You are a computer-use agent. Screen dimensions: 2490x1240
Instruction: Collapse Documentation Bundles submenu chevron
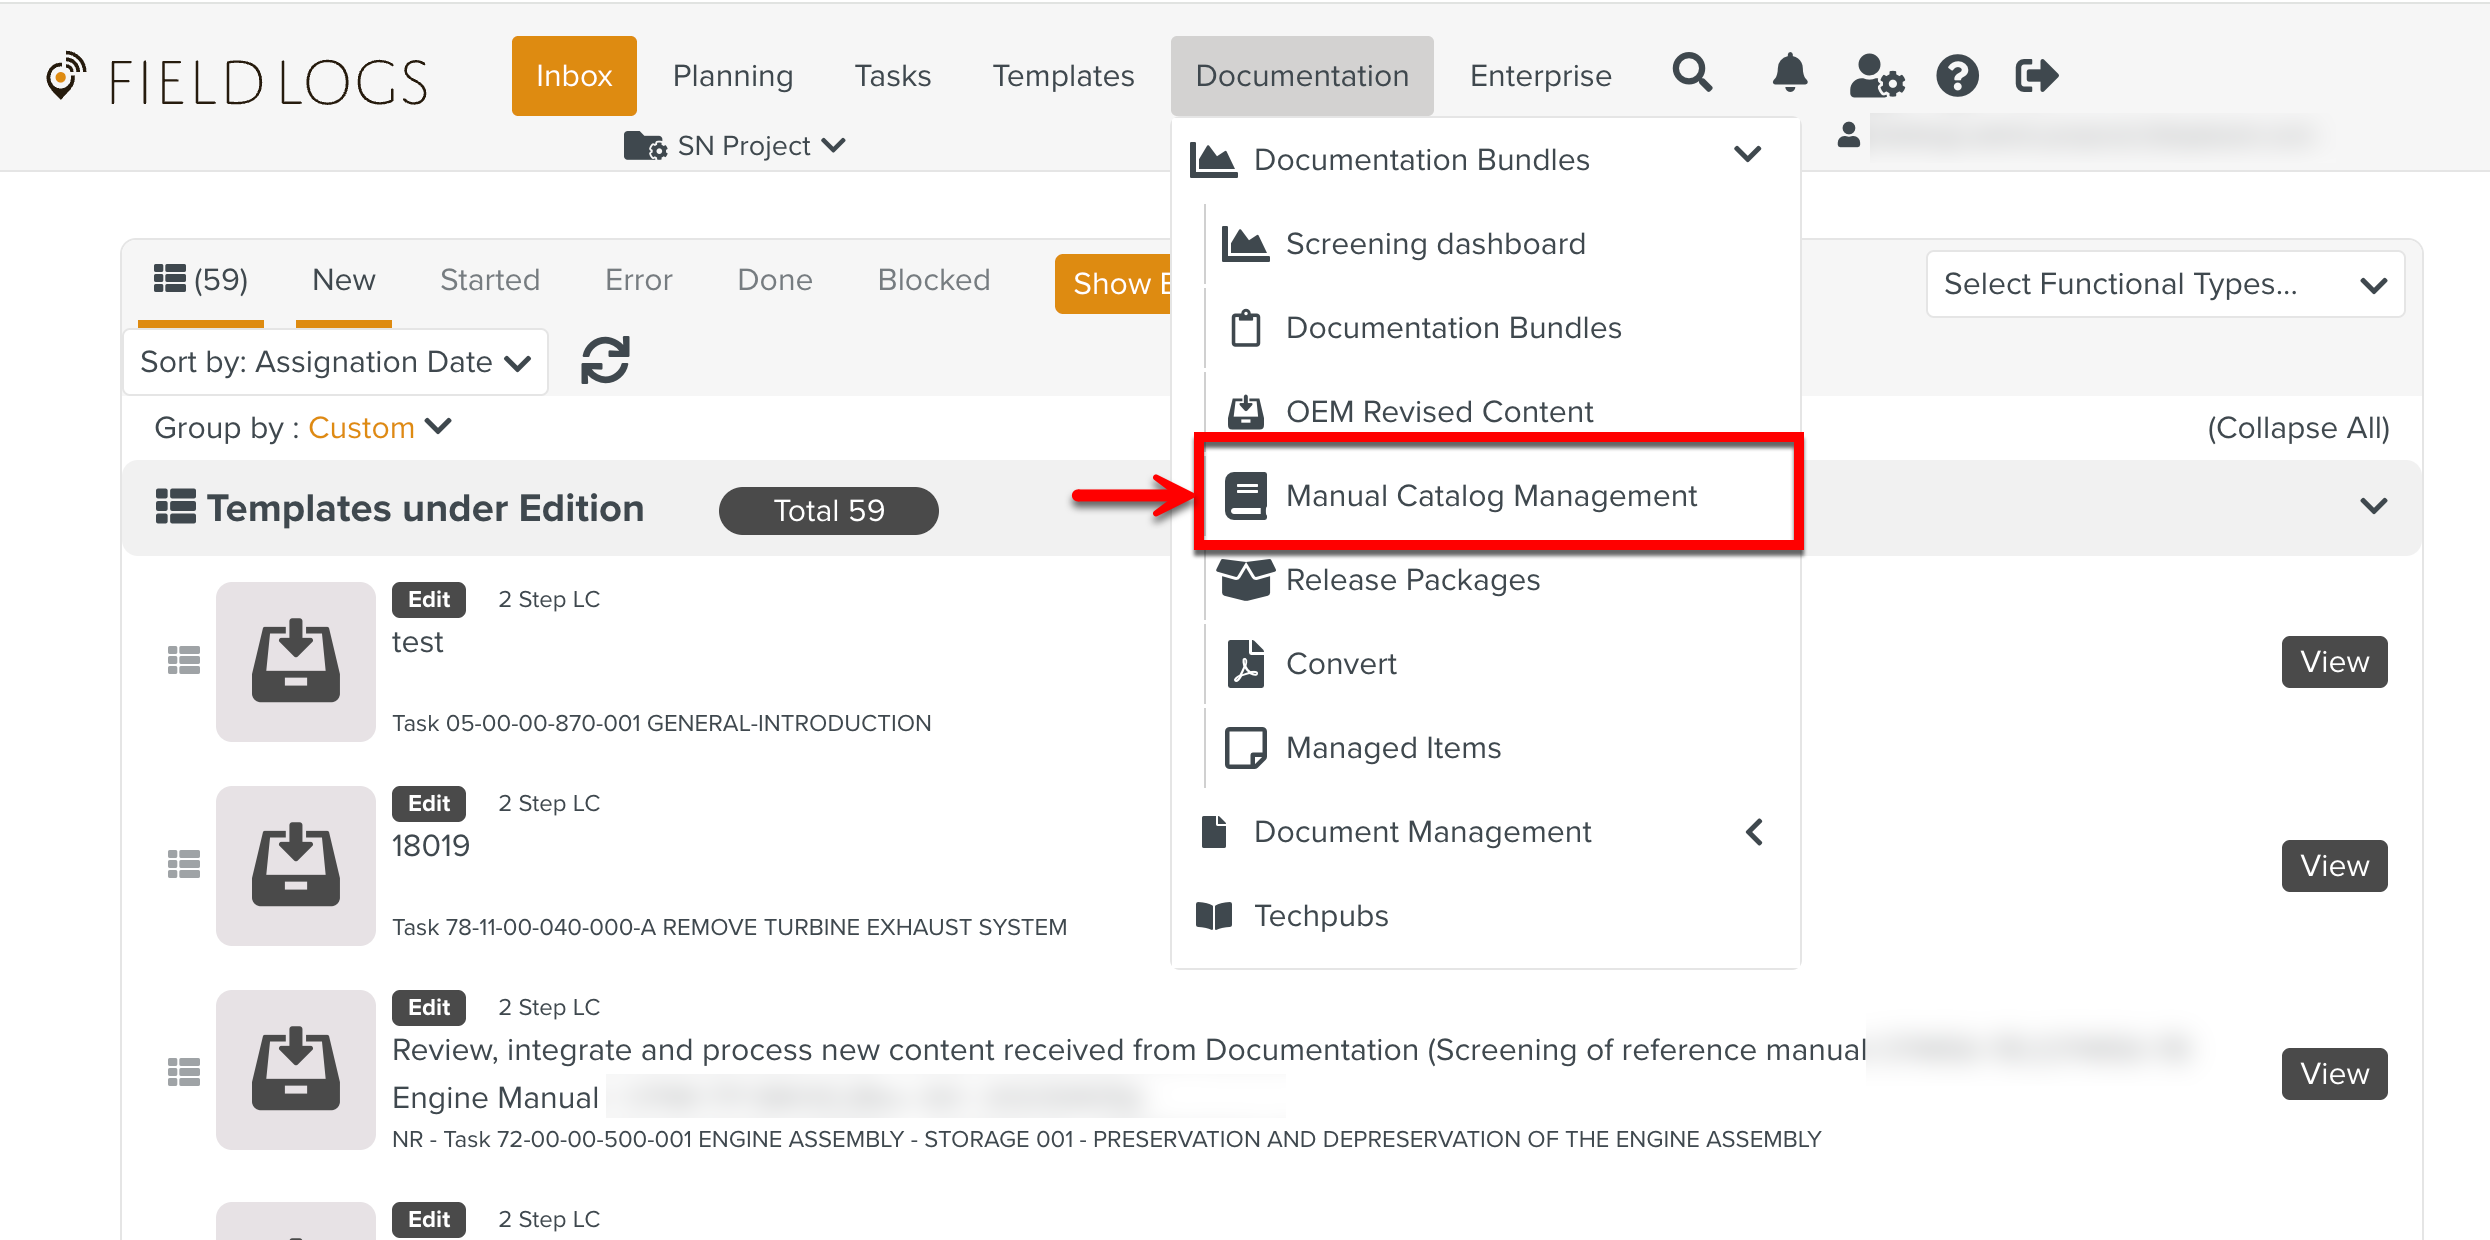tap(1747, 155)
